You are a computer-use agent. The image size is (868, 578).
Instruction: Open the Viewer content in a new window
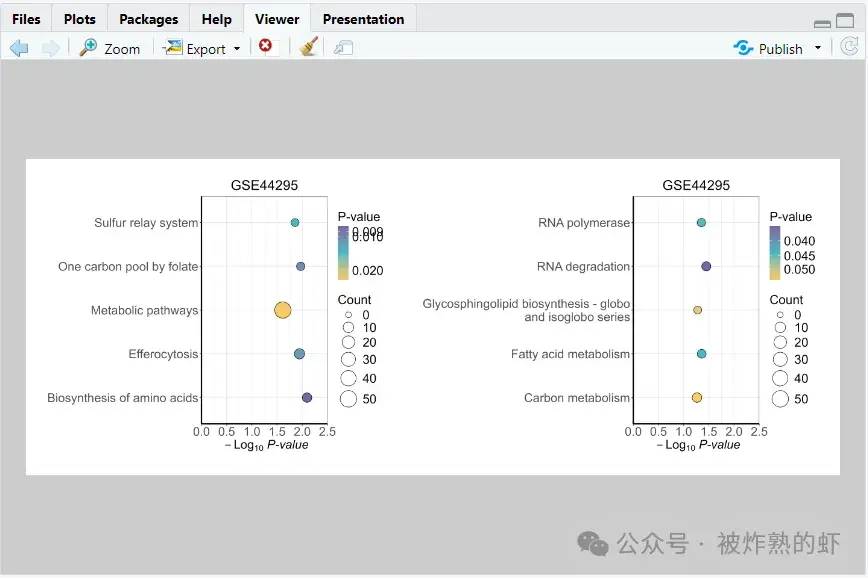point(343,47)
